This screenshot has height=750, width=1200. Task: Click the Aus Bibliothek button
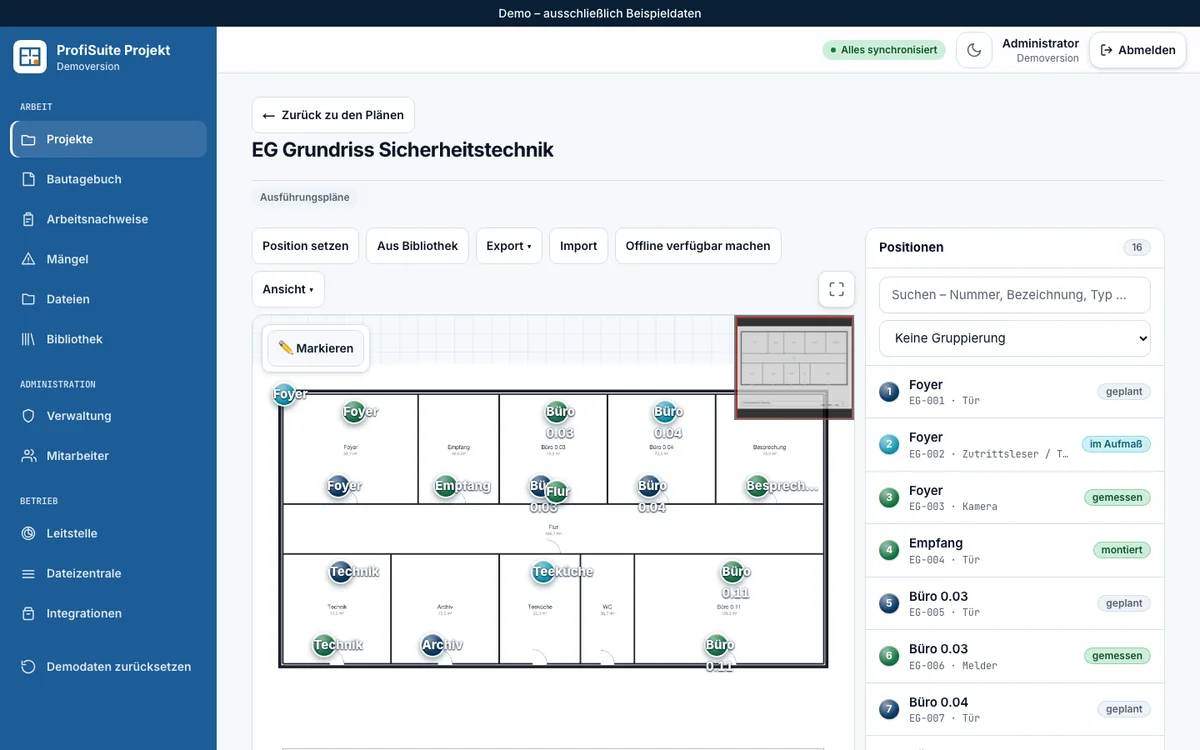pyautogui.click(x=417, y=246)
